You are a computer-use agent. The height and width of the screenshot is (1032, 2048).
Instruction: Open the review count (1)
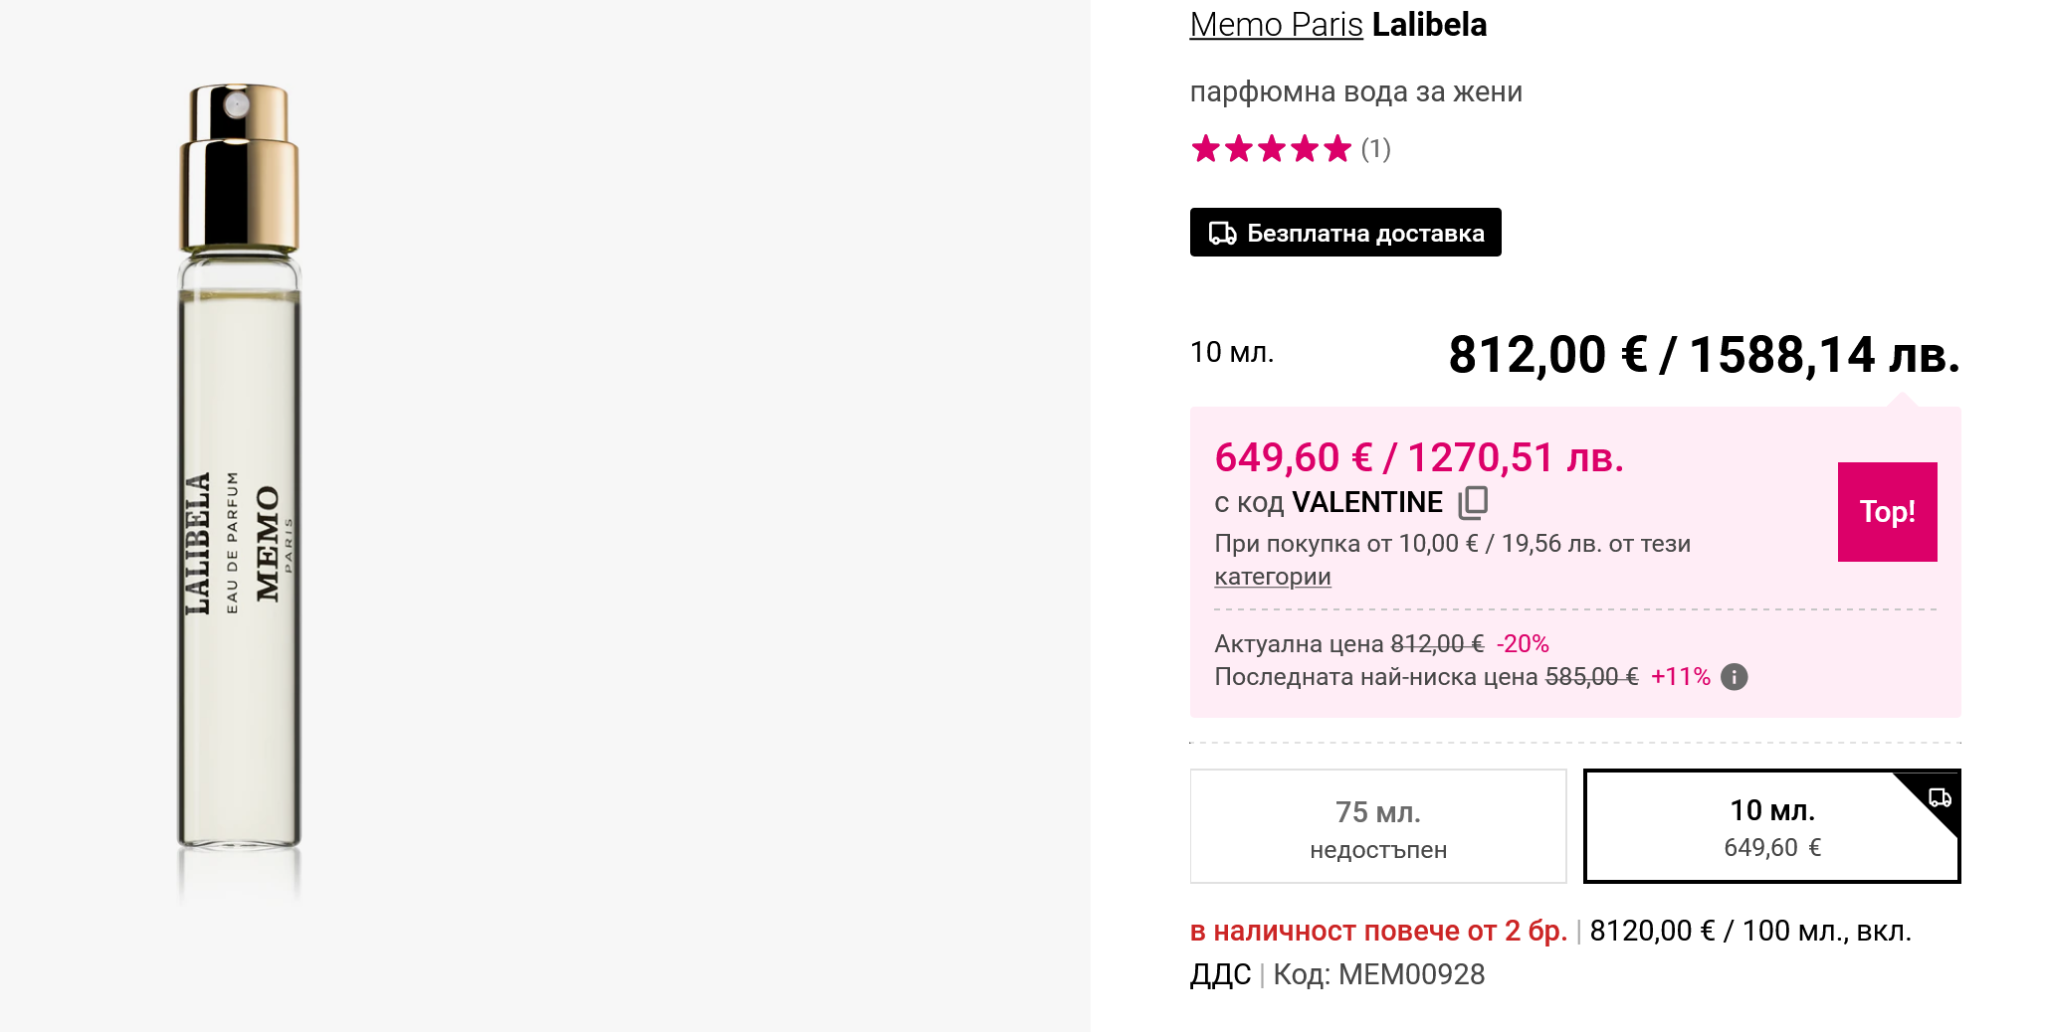click(1376, 149)
